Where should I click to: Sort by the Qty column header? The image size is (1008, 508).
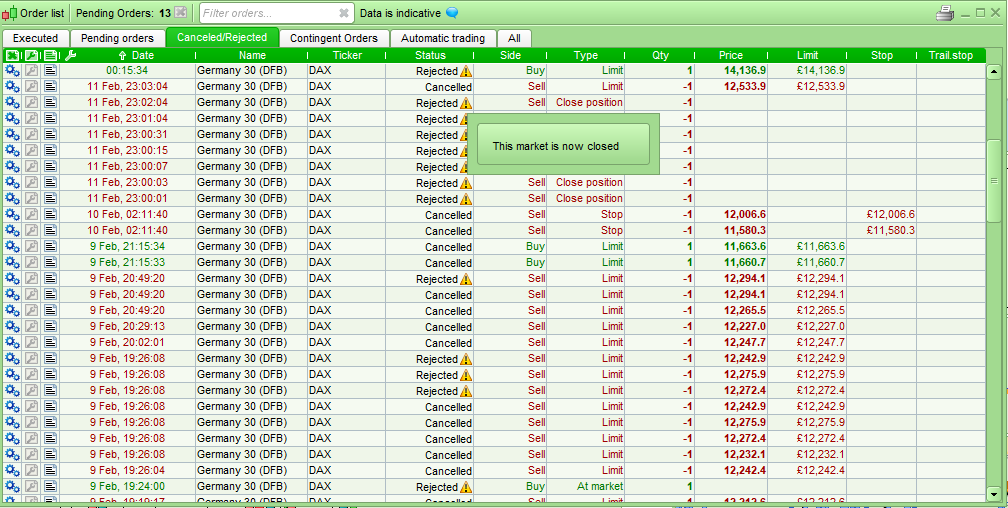tap(660, 55)
